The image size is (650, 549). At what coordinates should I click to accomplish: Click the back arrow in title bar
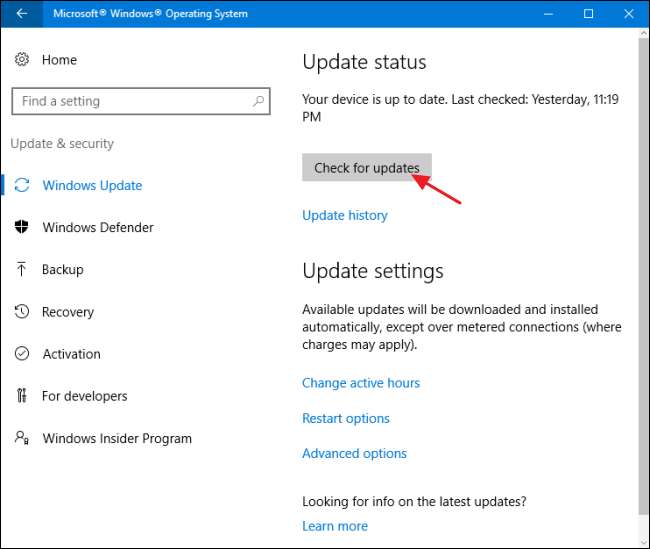click(x=22, y=14)
